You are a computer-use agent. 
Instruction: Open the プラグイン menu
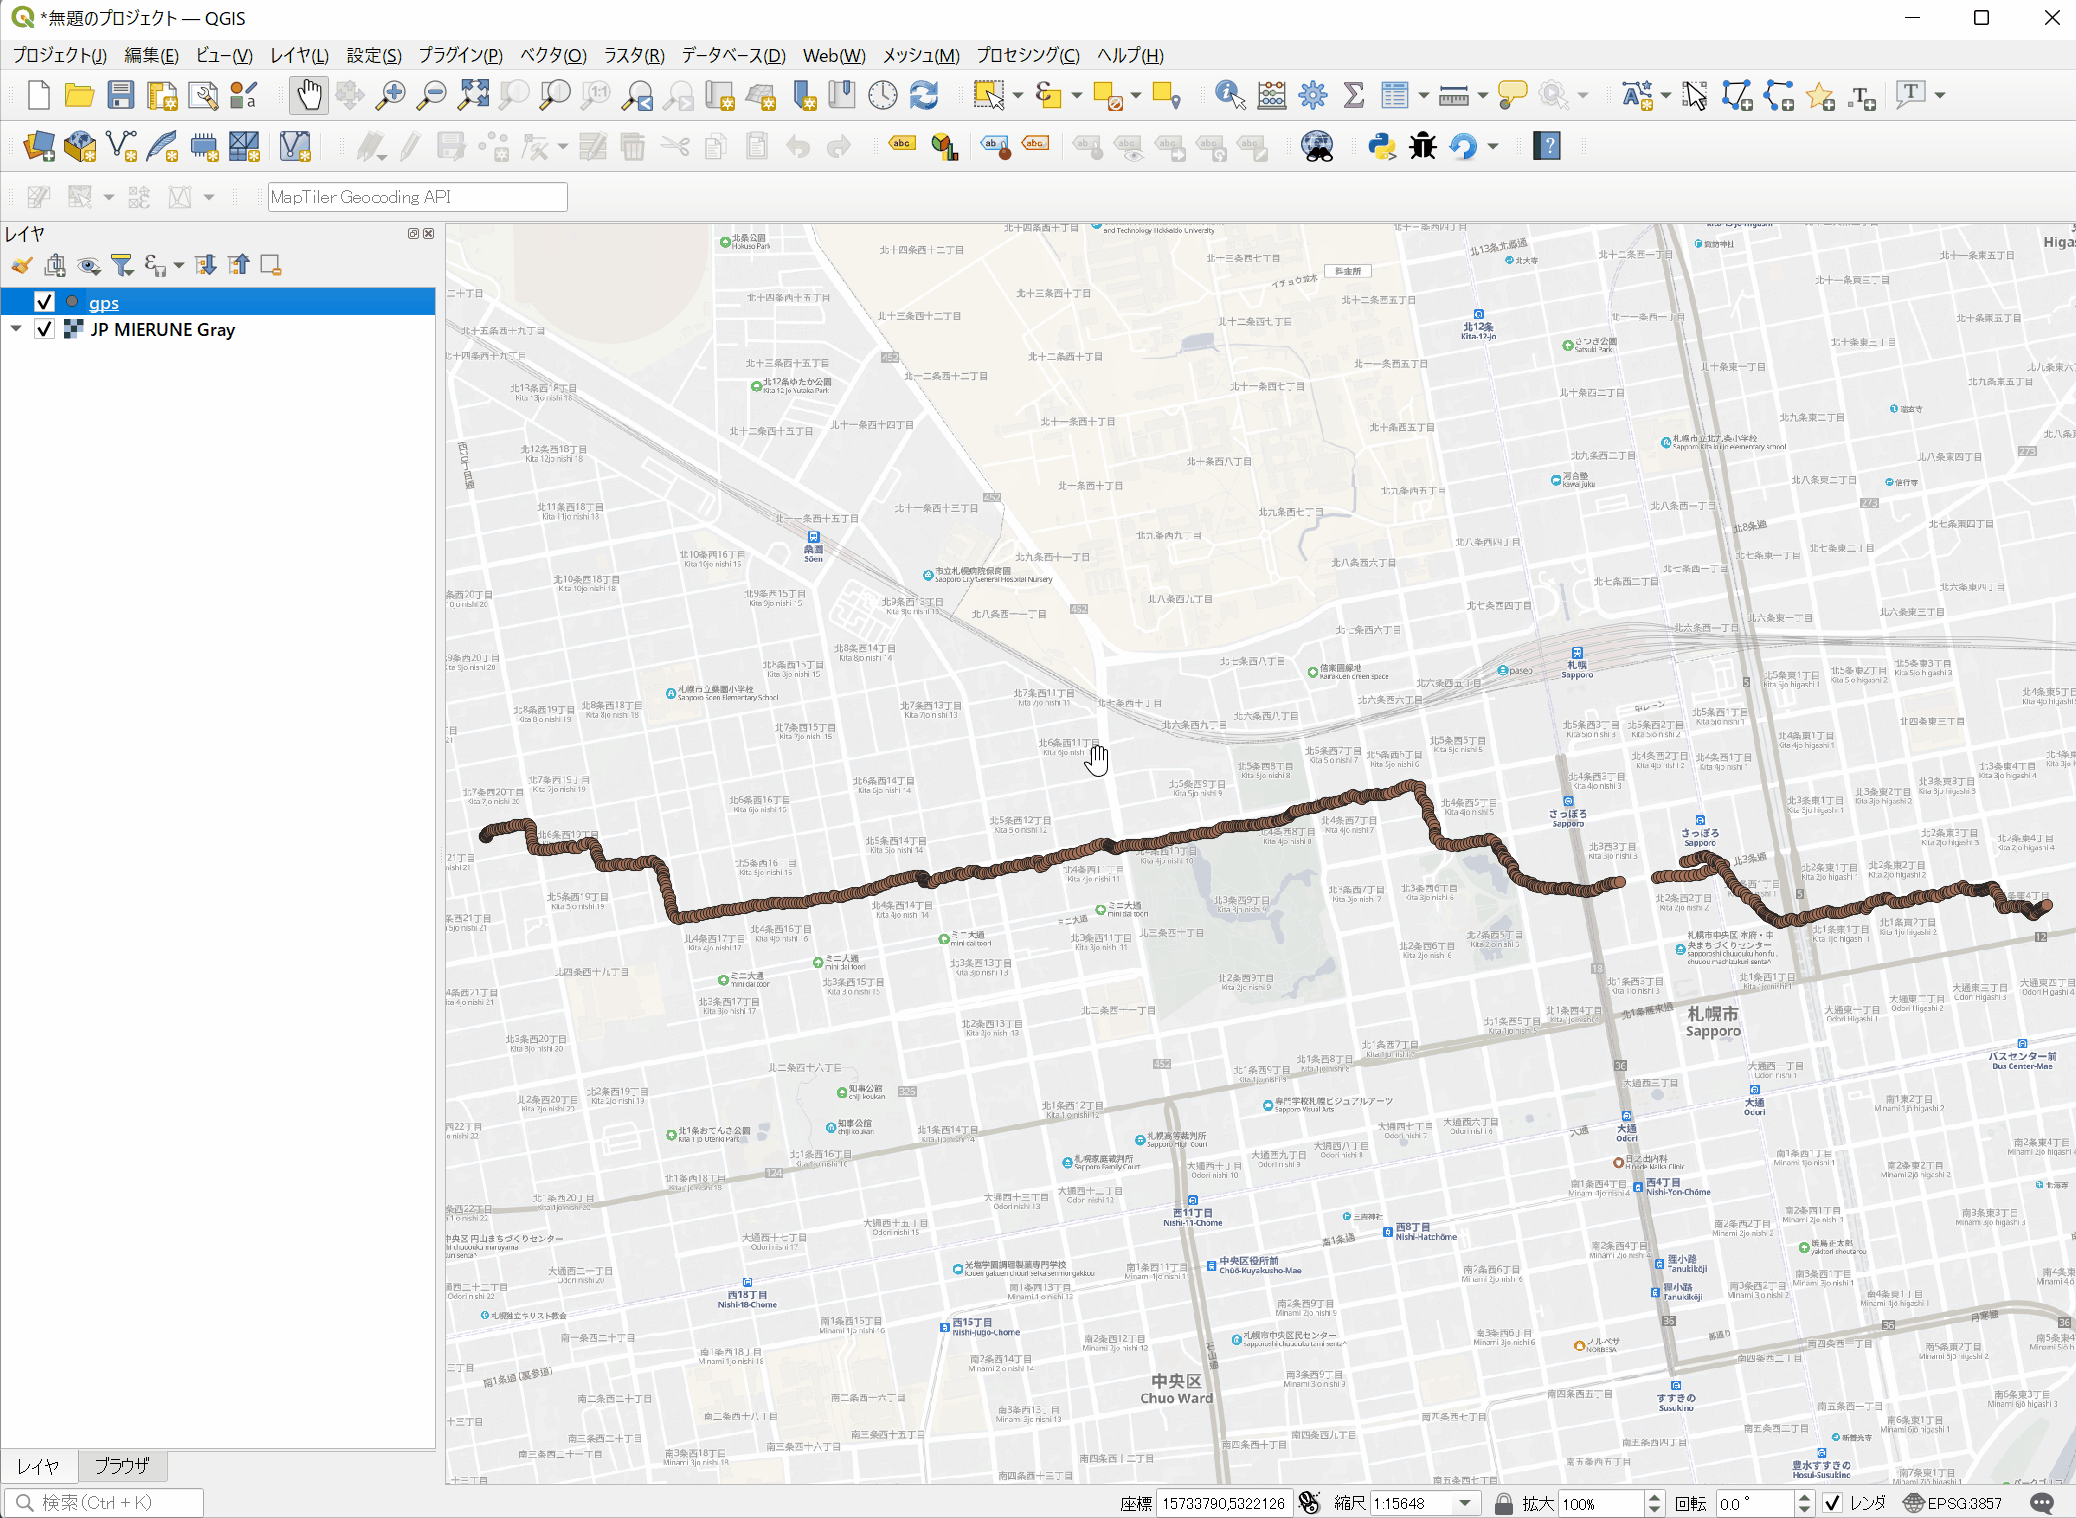coord(460,55)
